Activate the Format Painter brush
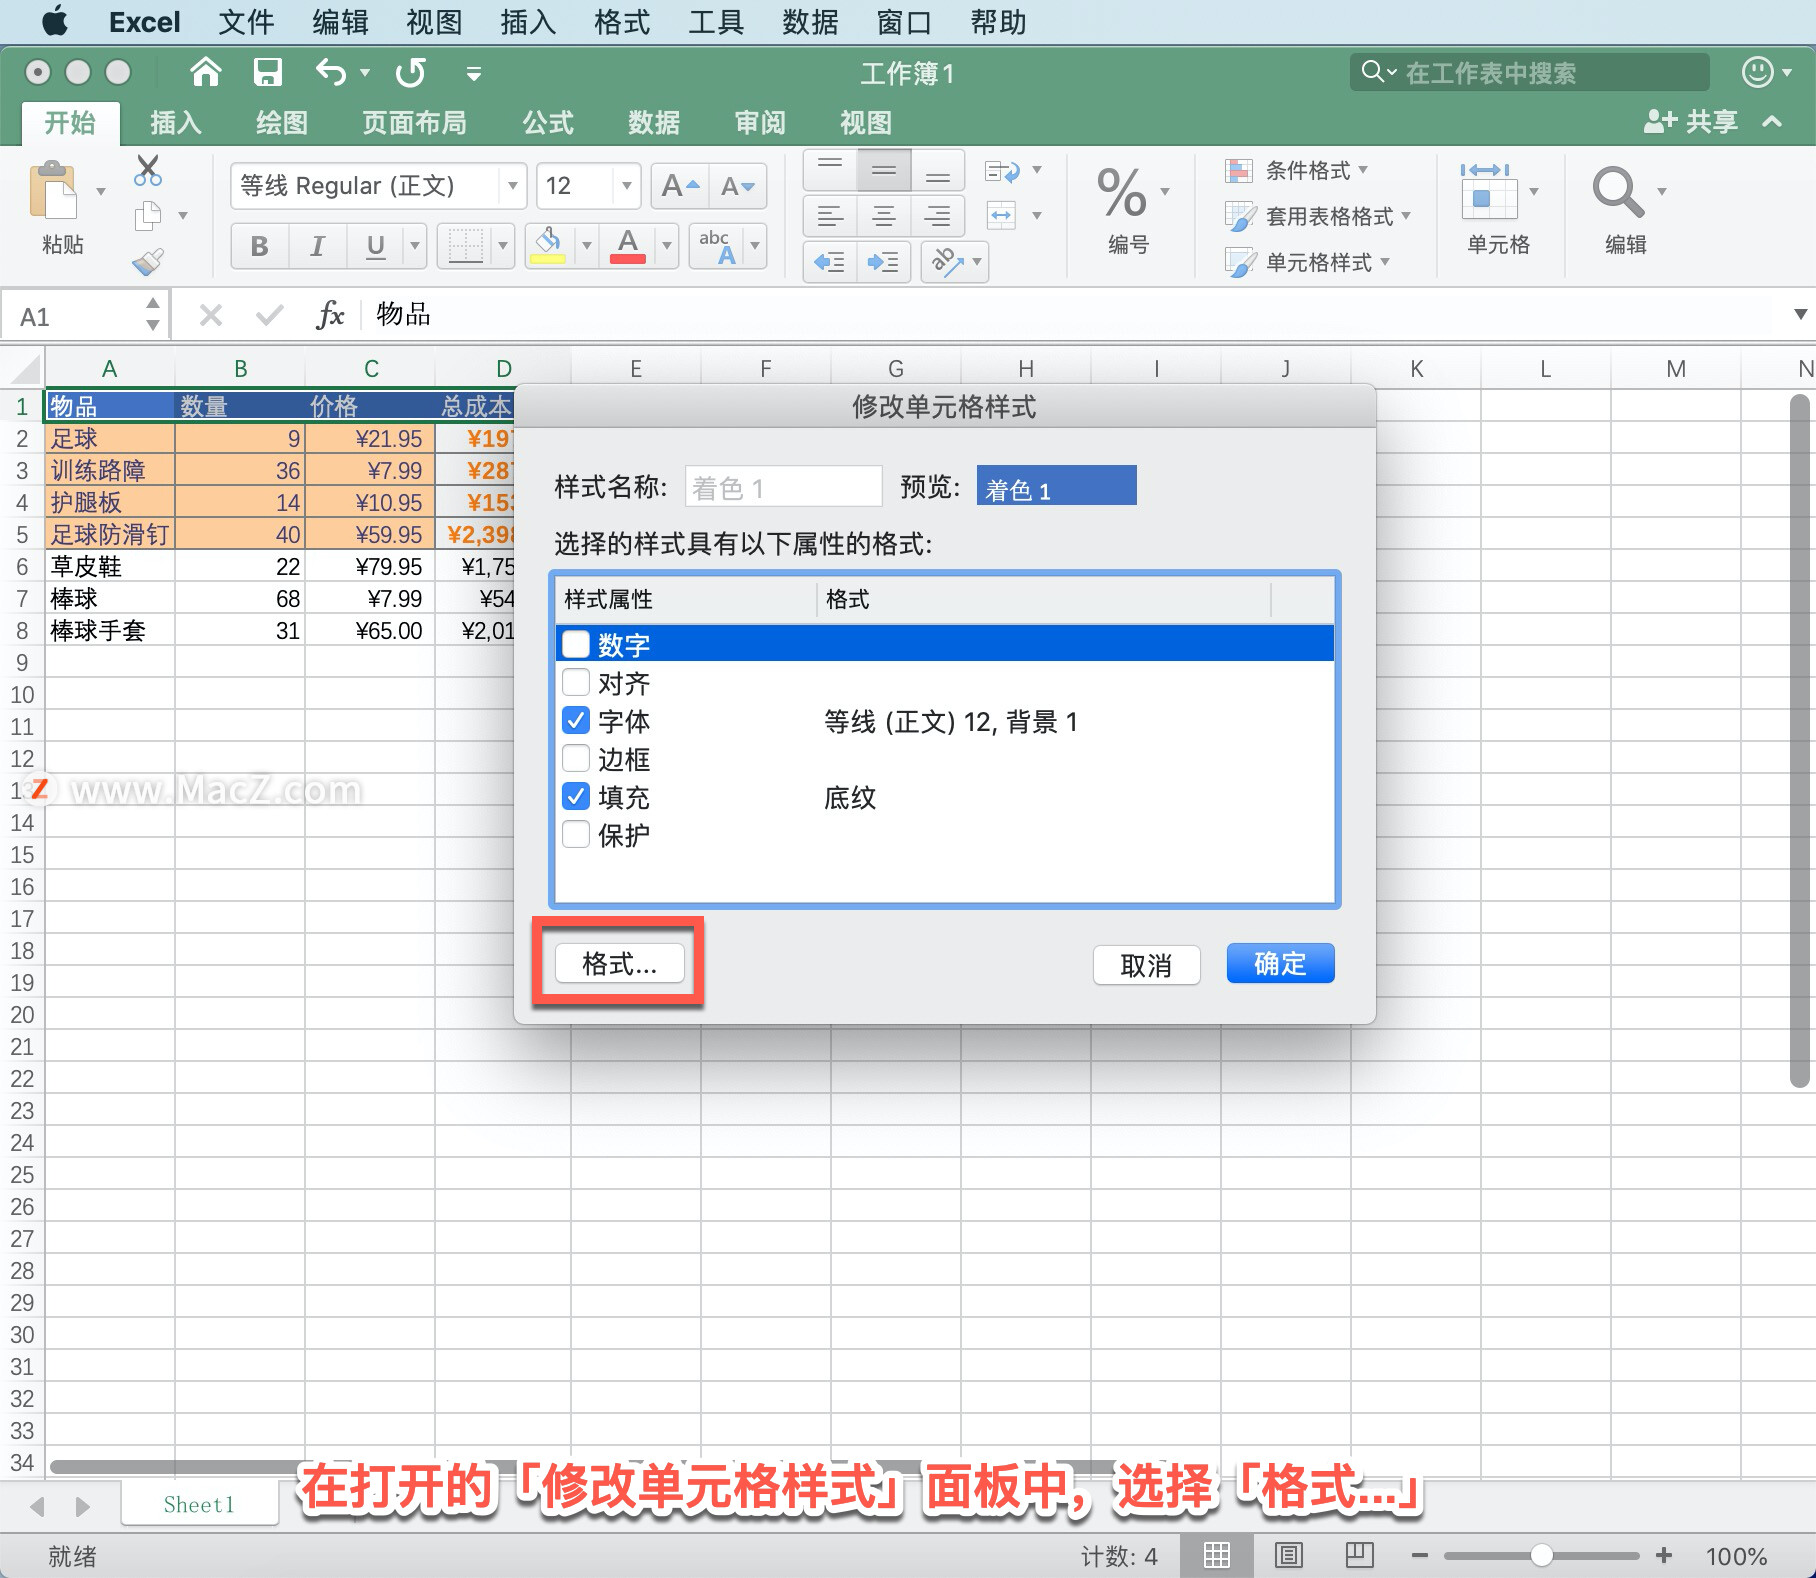1816x1578 pixels. (148, 262)
